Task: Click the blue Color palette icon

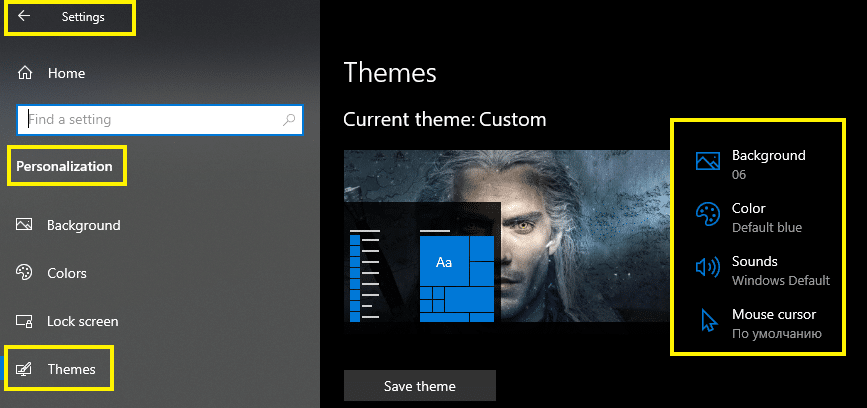Action: tap(707, 214)
